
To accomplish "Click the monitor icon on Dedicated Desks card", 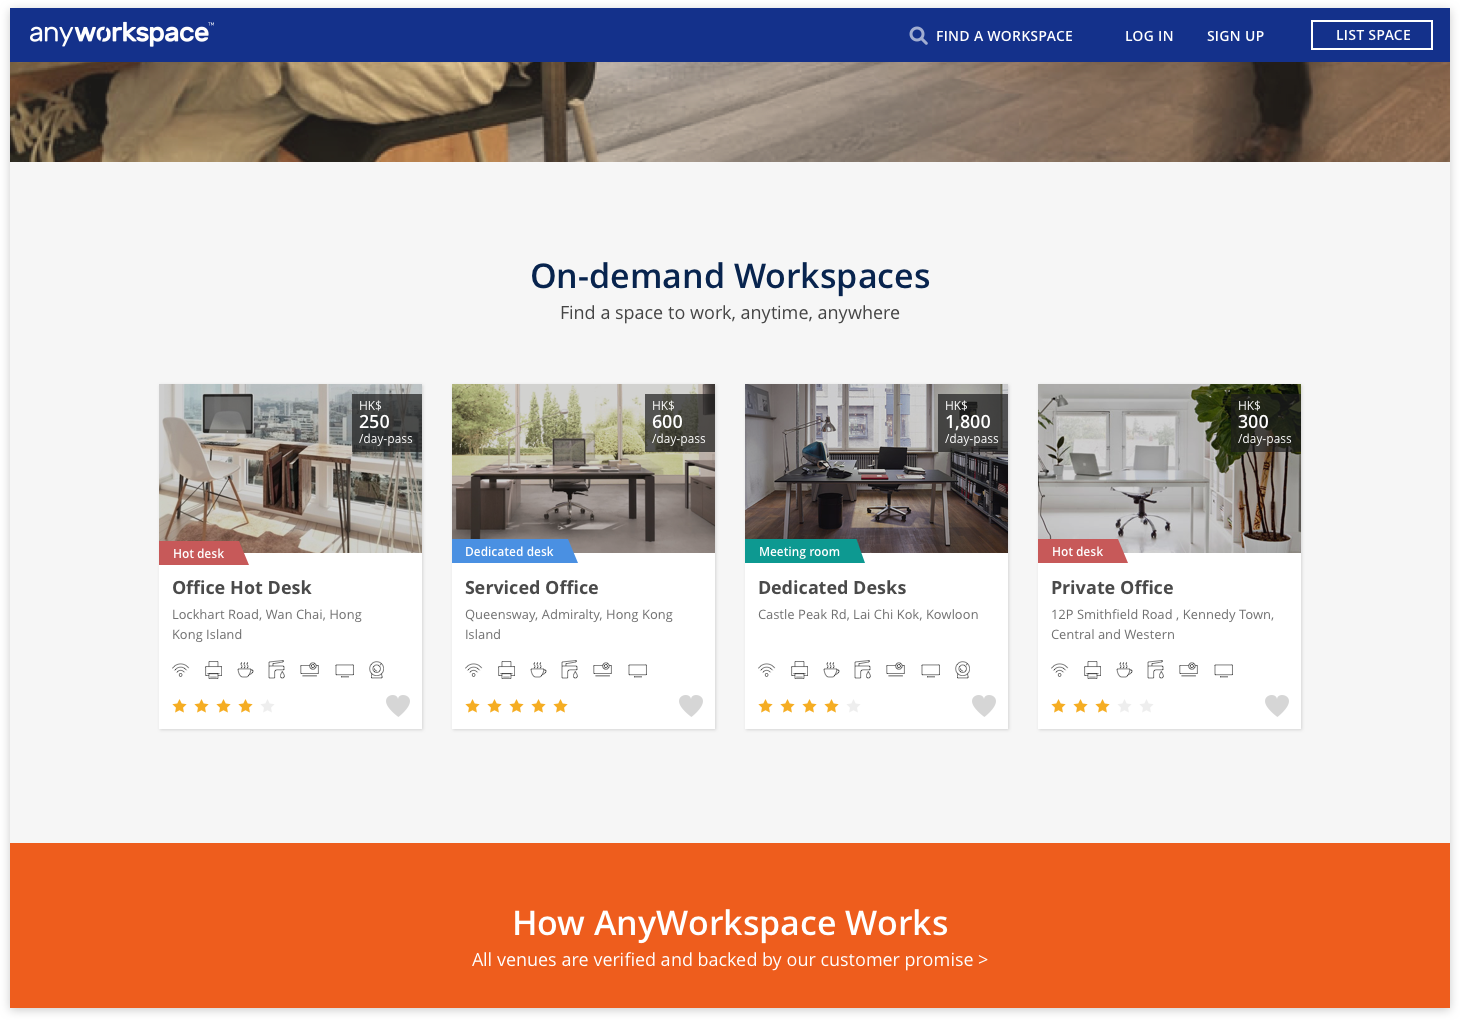I will coord(931,671).
